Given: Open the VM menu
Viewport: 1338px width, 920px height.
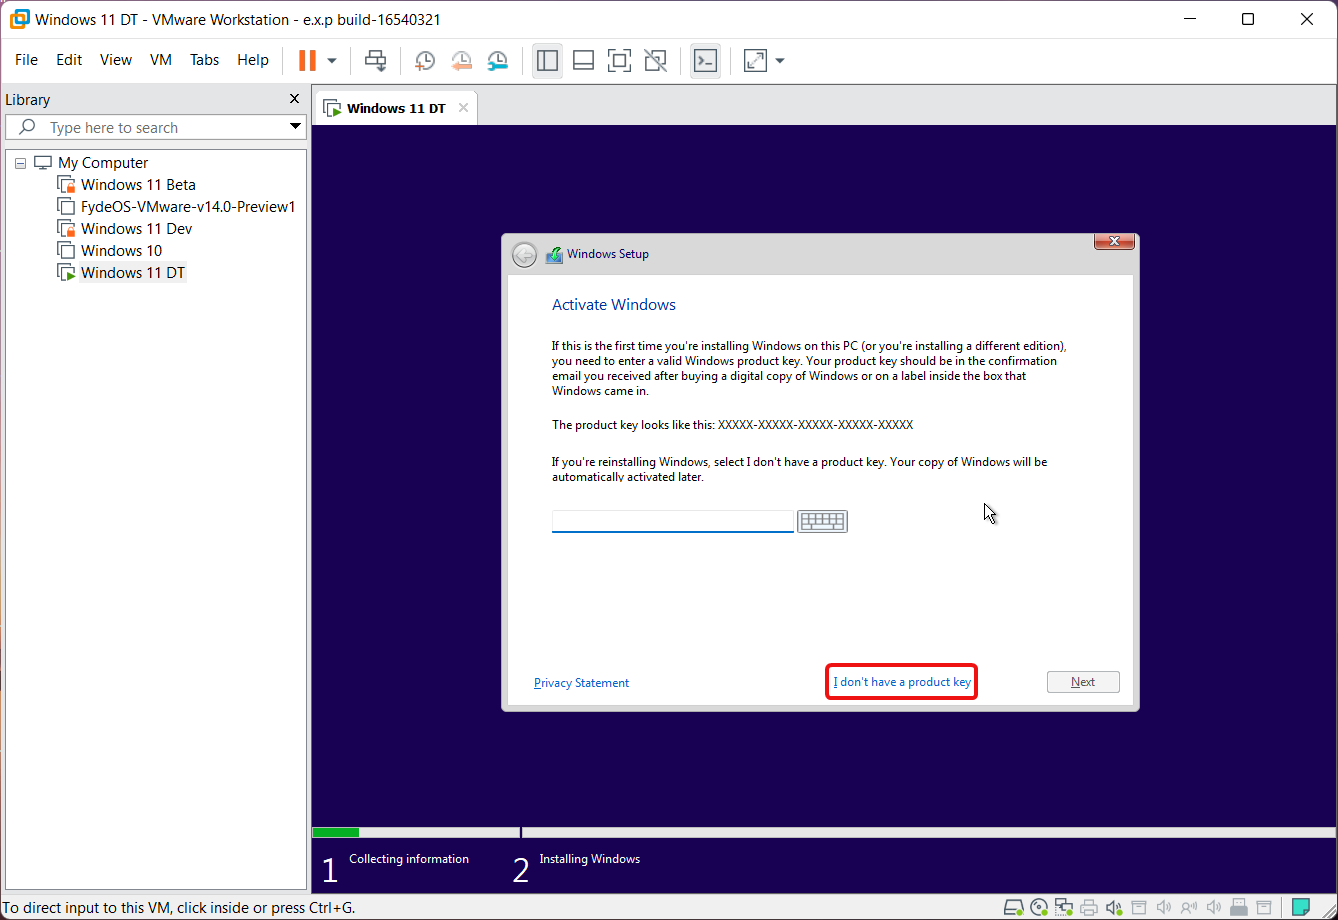Looking at the screenshot, I should click(x=161, y=60).
